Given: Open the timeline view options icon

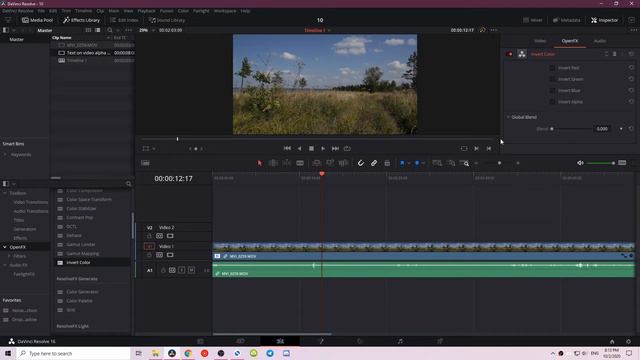Looking at the screenshot, I should (145, 163).
